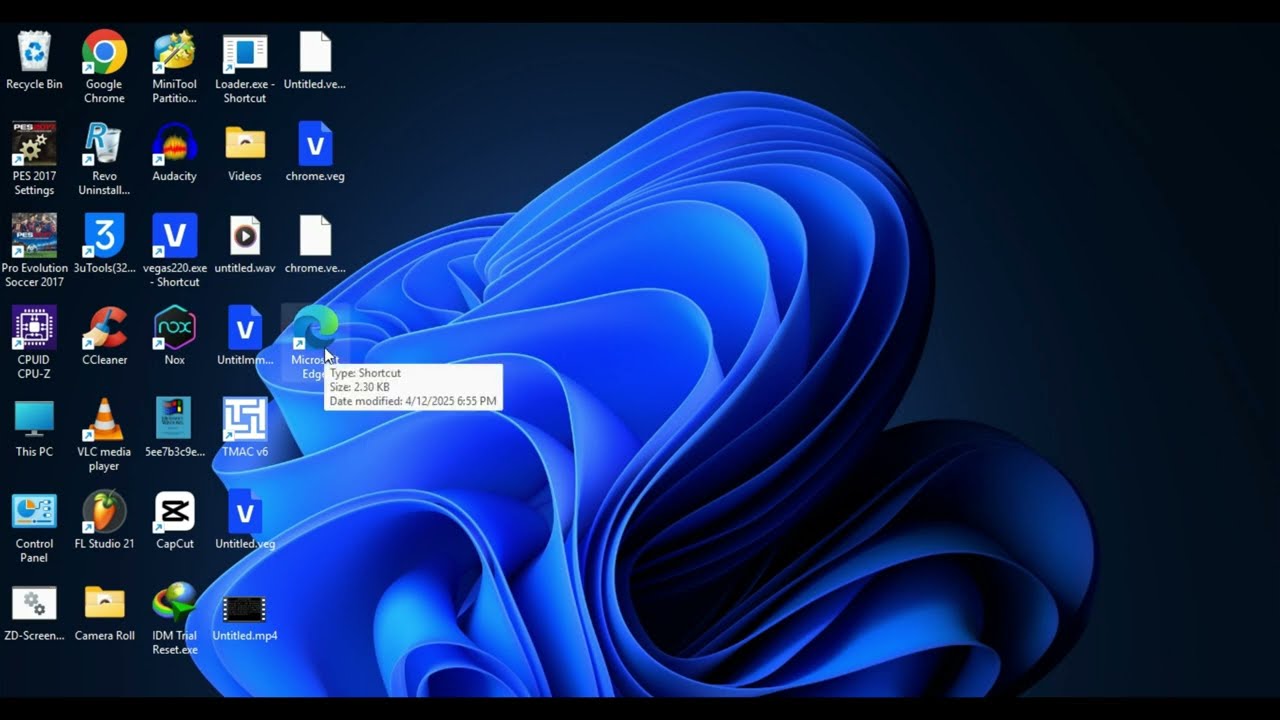The height and width of the screenshot is (720, 1280).
Task: Select the Untitled.mp4 video thumbnail
Action: point(245,608)
